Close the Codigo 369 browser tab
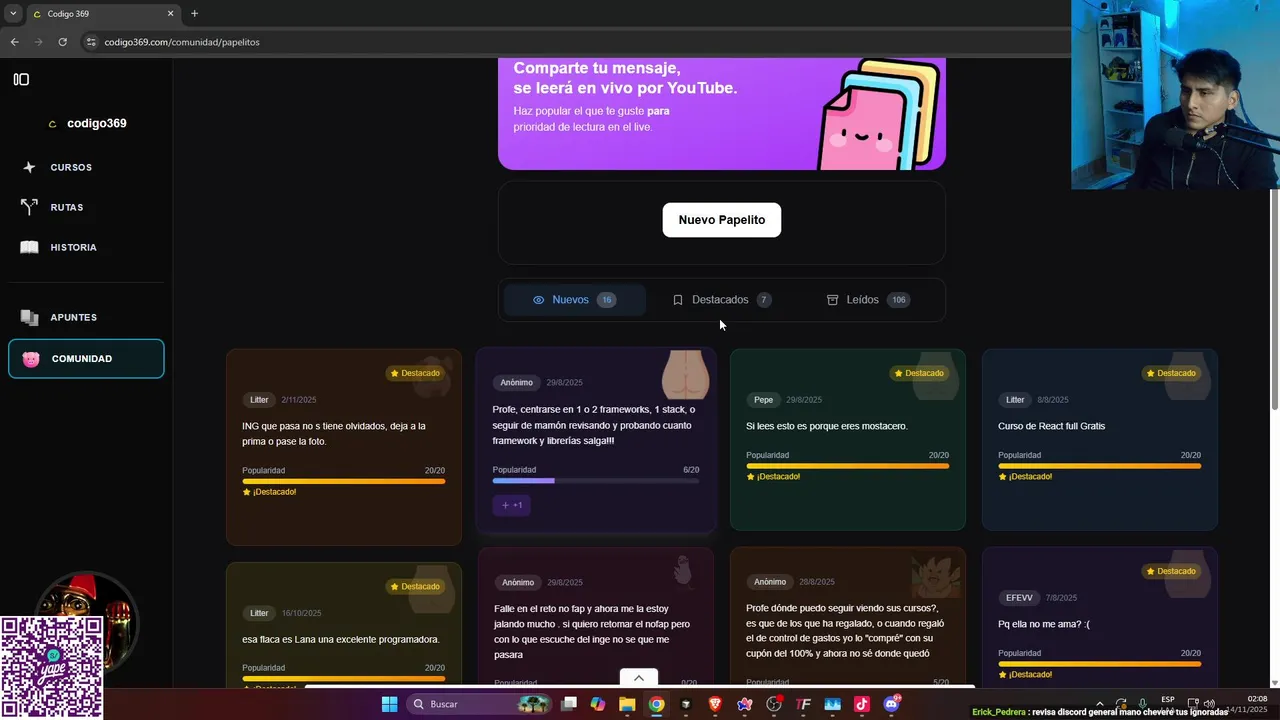The image size is (1280, 720). click(170, 14)
